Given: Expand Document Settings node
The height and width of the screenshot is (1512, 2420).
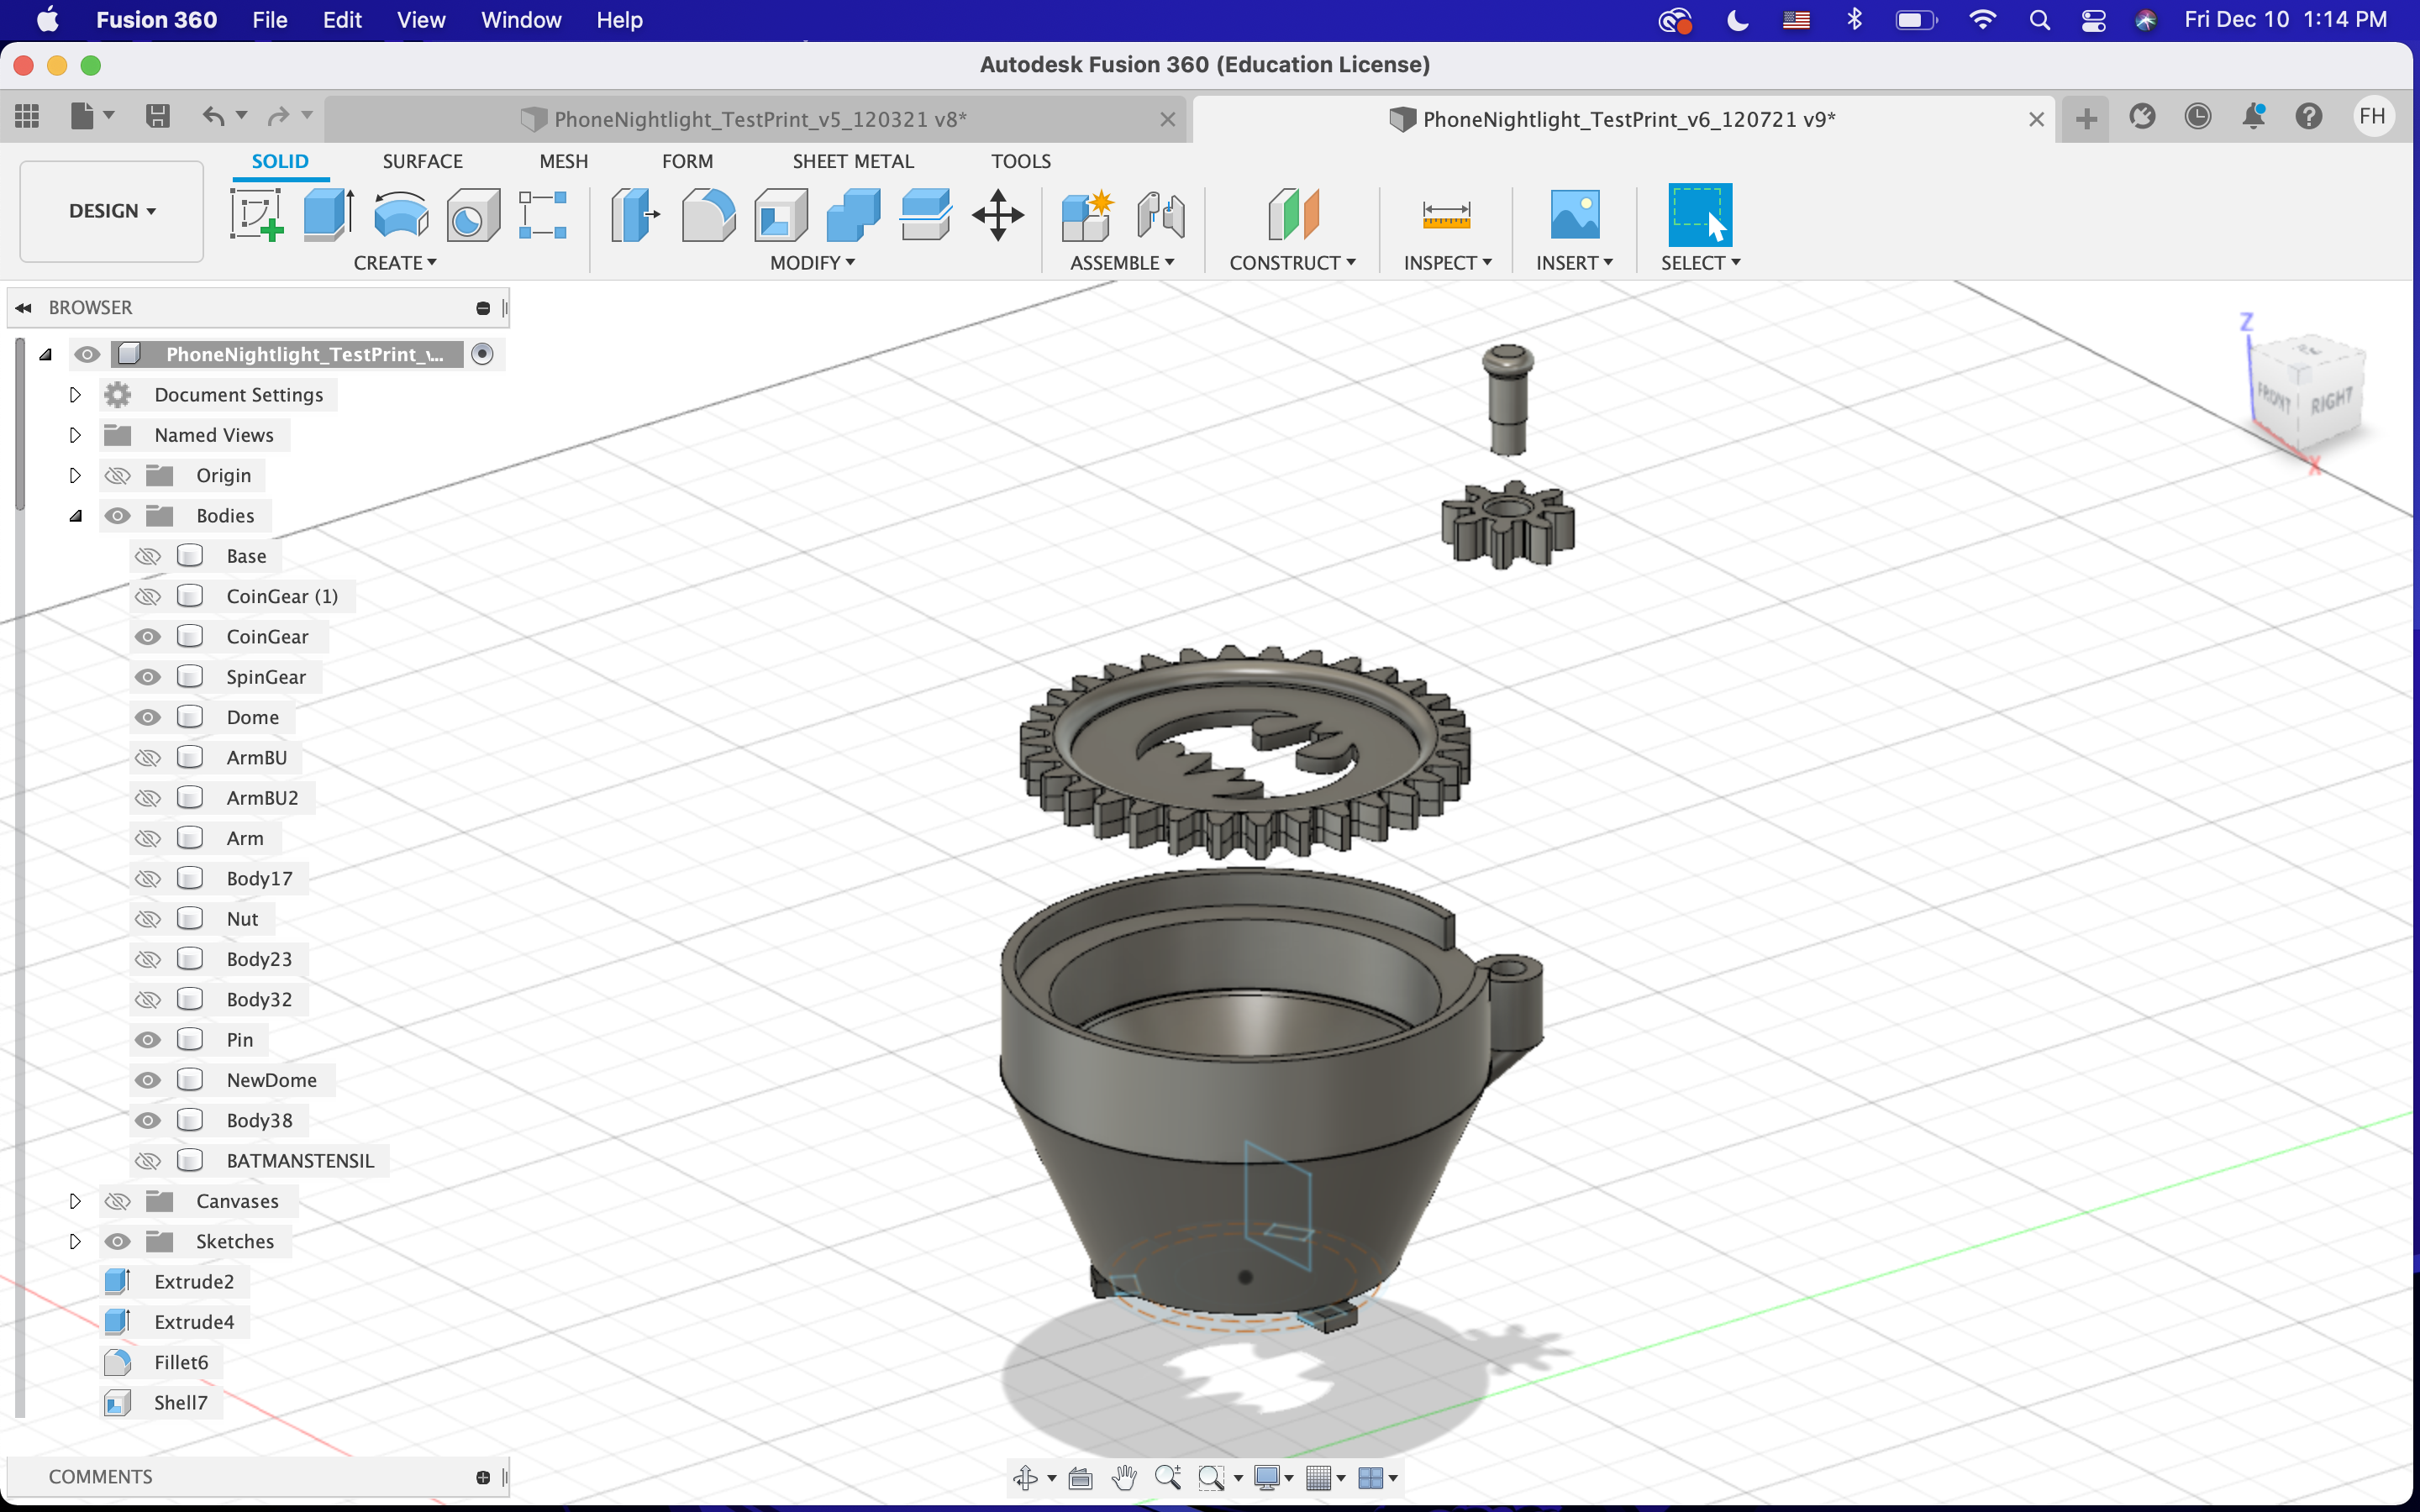Looking at the screenshot, I should pyautogui.click(x=75, y=395).
